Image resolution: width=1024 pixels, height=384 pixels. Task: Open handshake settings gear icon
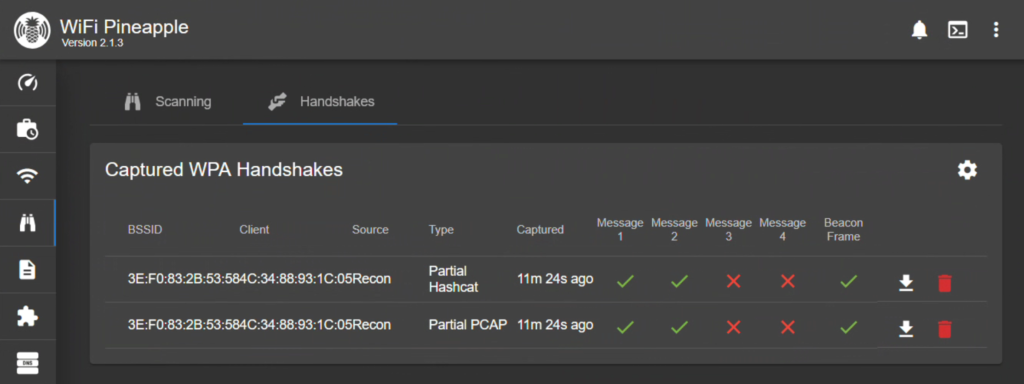[967, 170]
